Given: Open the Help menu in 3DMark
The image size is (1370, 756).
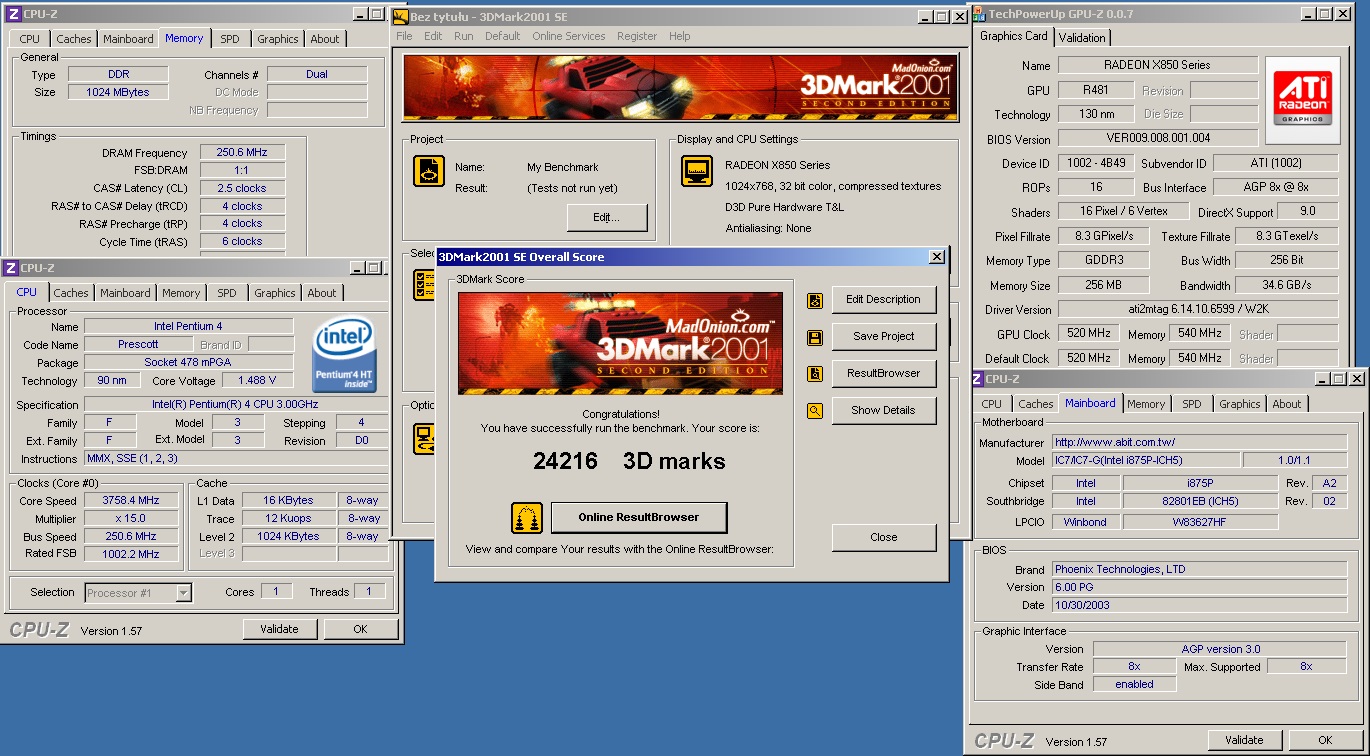Looking at the screenshot, I should point(680,36).
